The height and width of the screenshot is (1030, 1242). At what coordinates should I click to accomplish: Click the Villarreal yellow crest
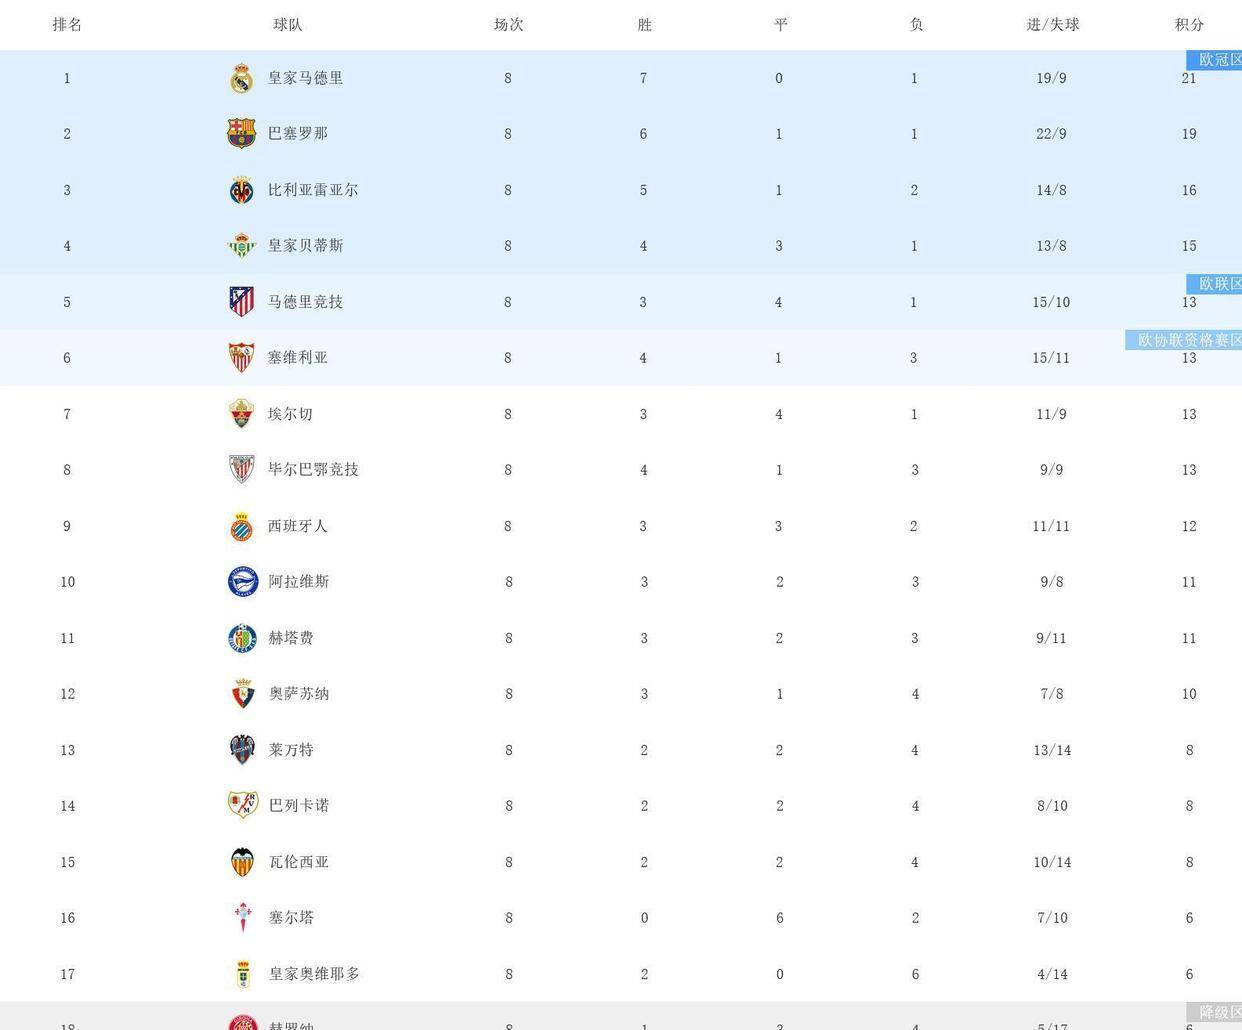(x=241, y=190)
